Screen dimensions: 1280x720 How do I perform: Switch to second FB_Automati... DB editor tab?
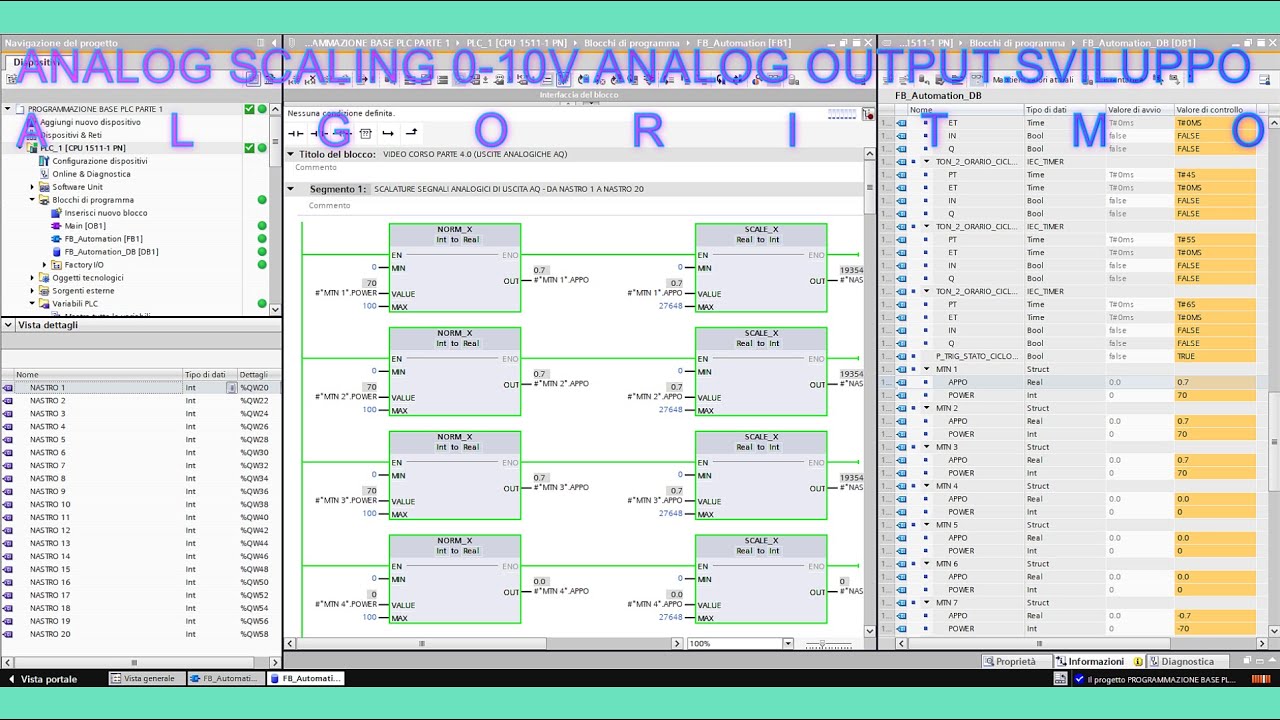click(305, 679)
